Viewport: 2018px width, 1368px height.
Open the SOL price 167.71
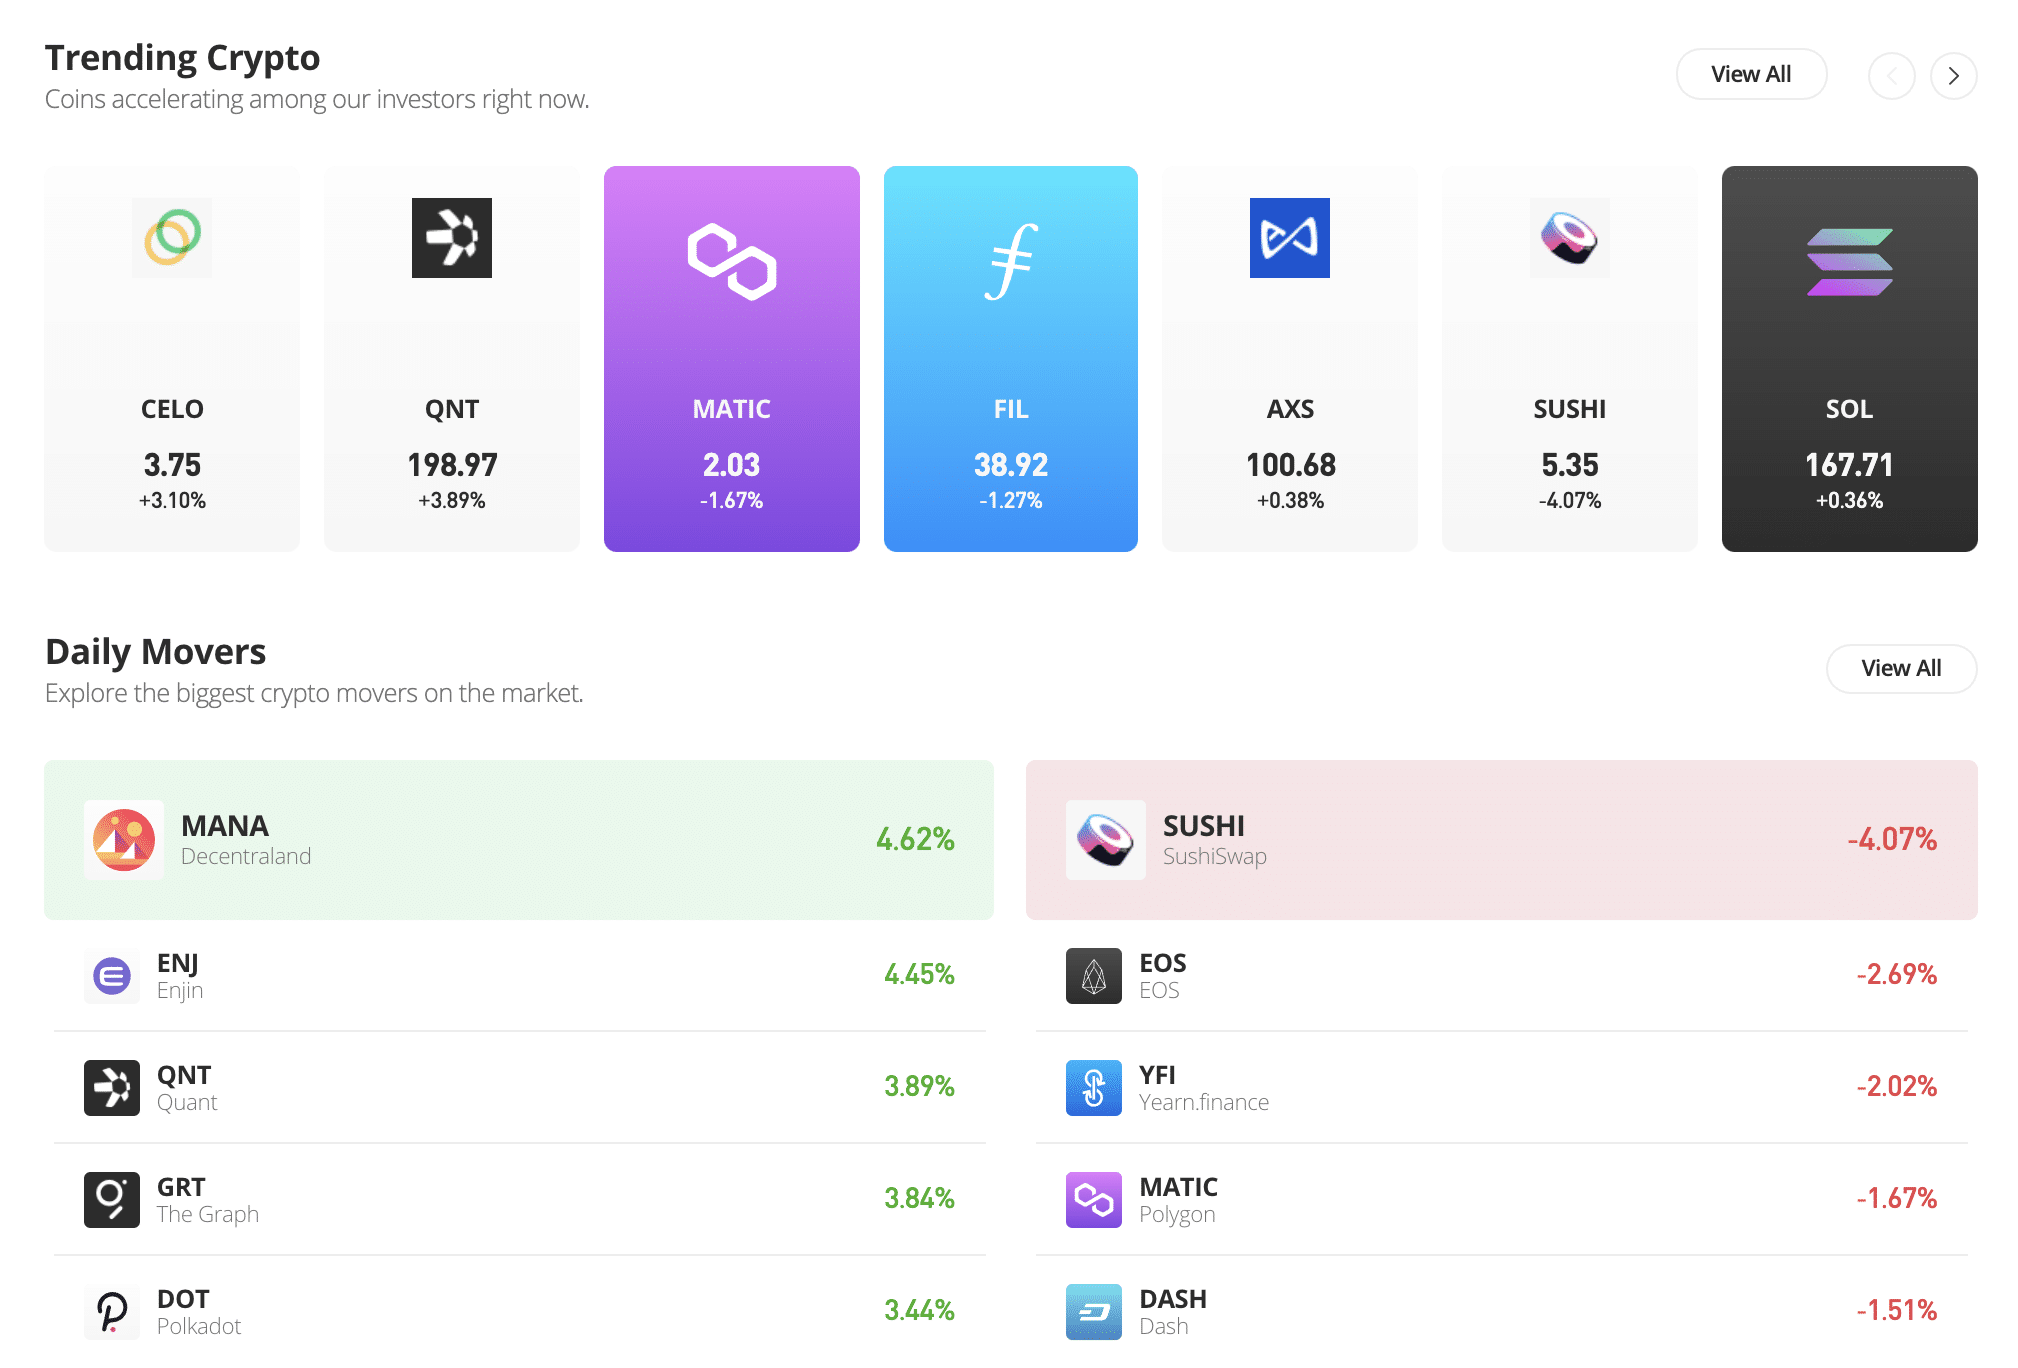[x=1850, y=465]
